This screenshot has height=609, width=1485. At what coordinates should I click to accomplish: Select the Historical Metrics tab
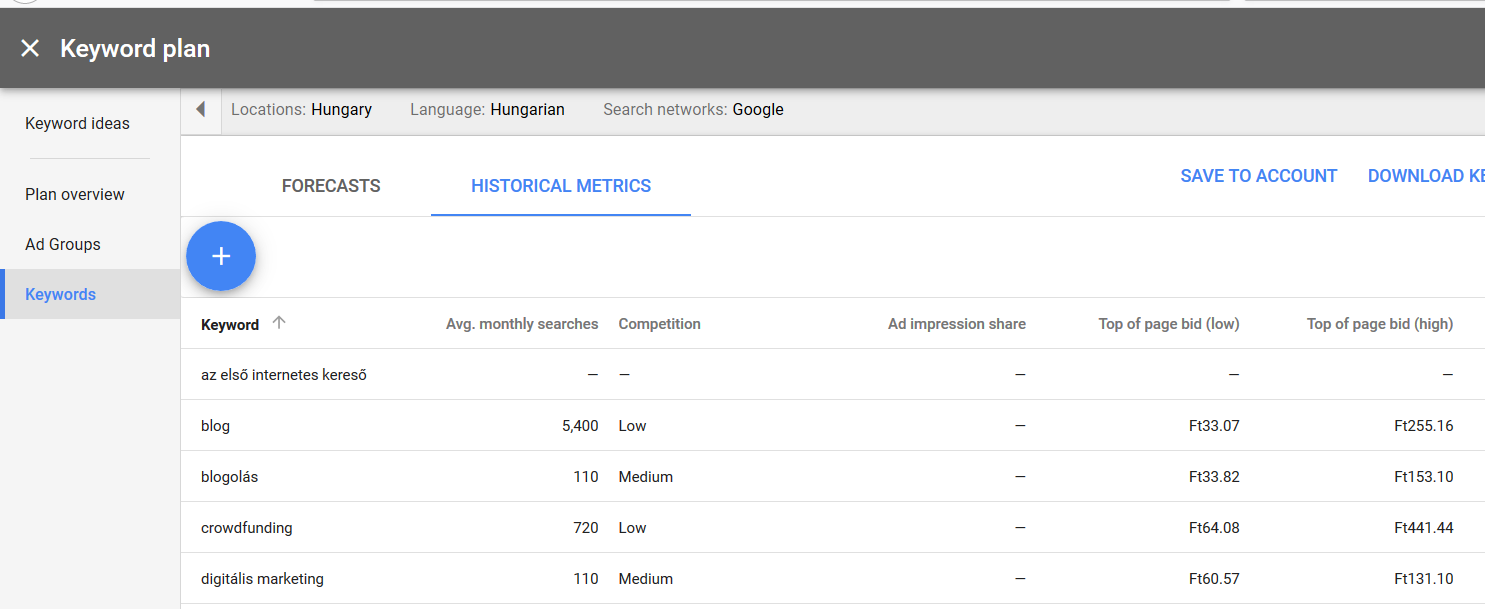[561, 186]
